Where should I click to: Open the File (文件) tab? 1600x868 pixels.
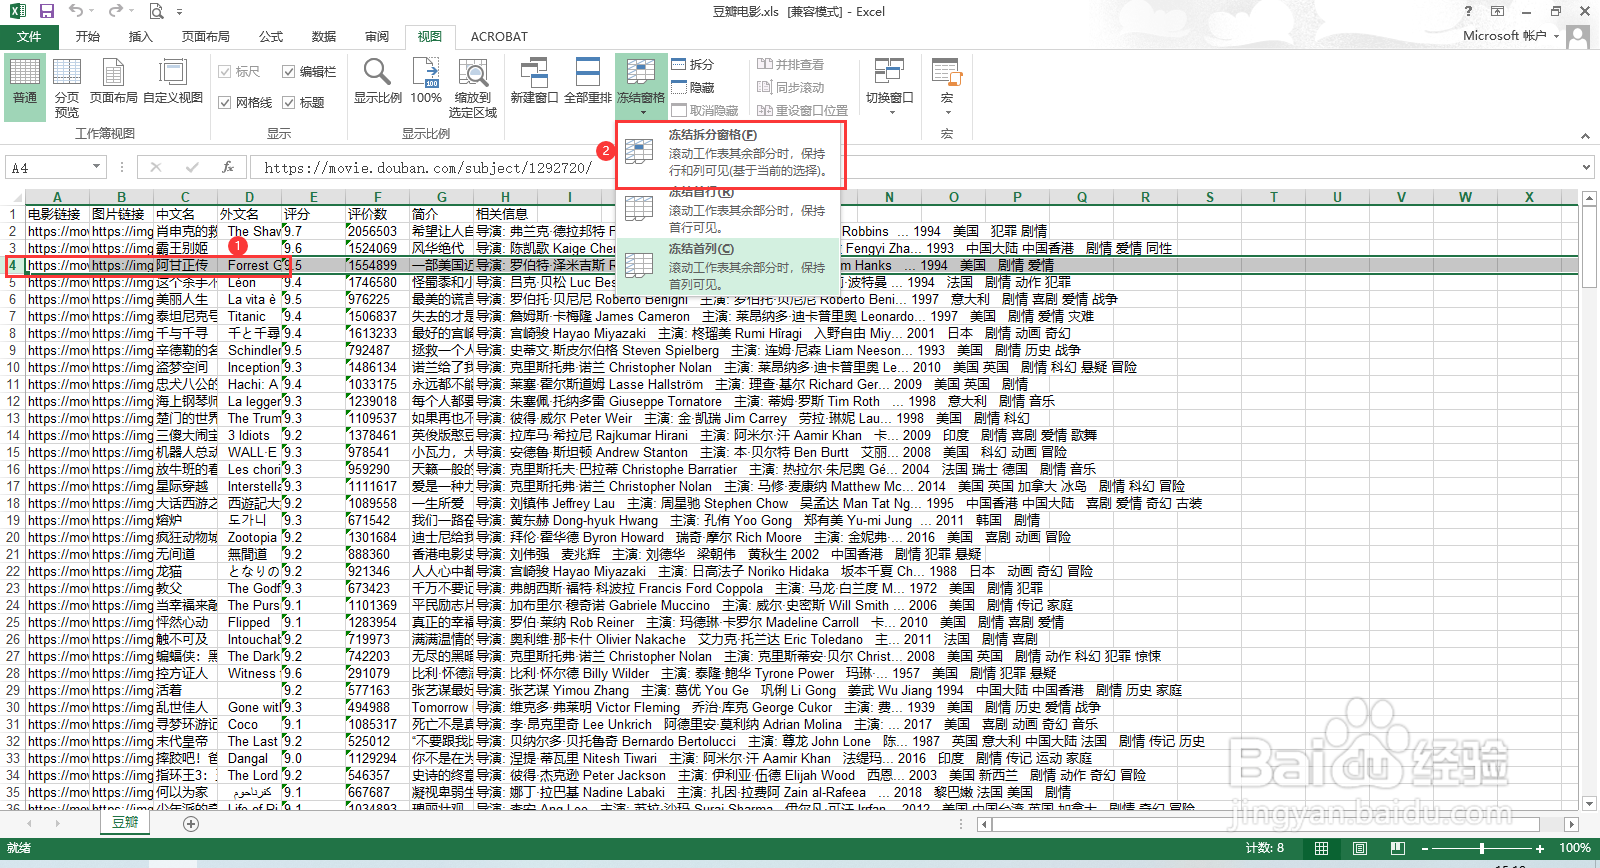(x=29, y=36)
